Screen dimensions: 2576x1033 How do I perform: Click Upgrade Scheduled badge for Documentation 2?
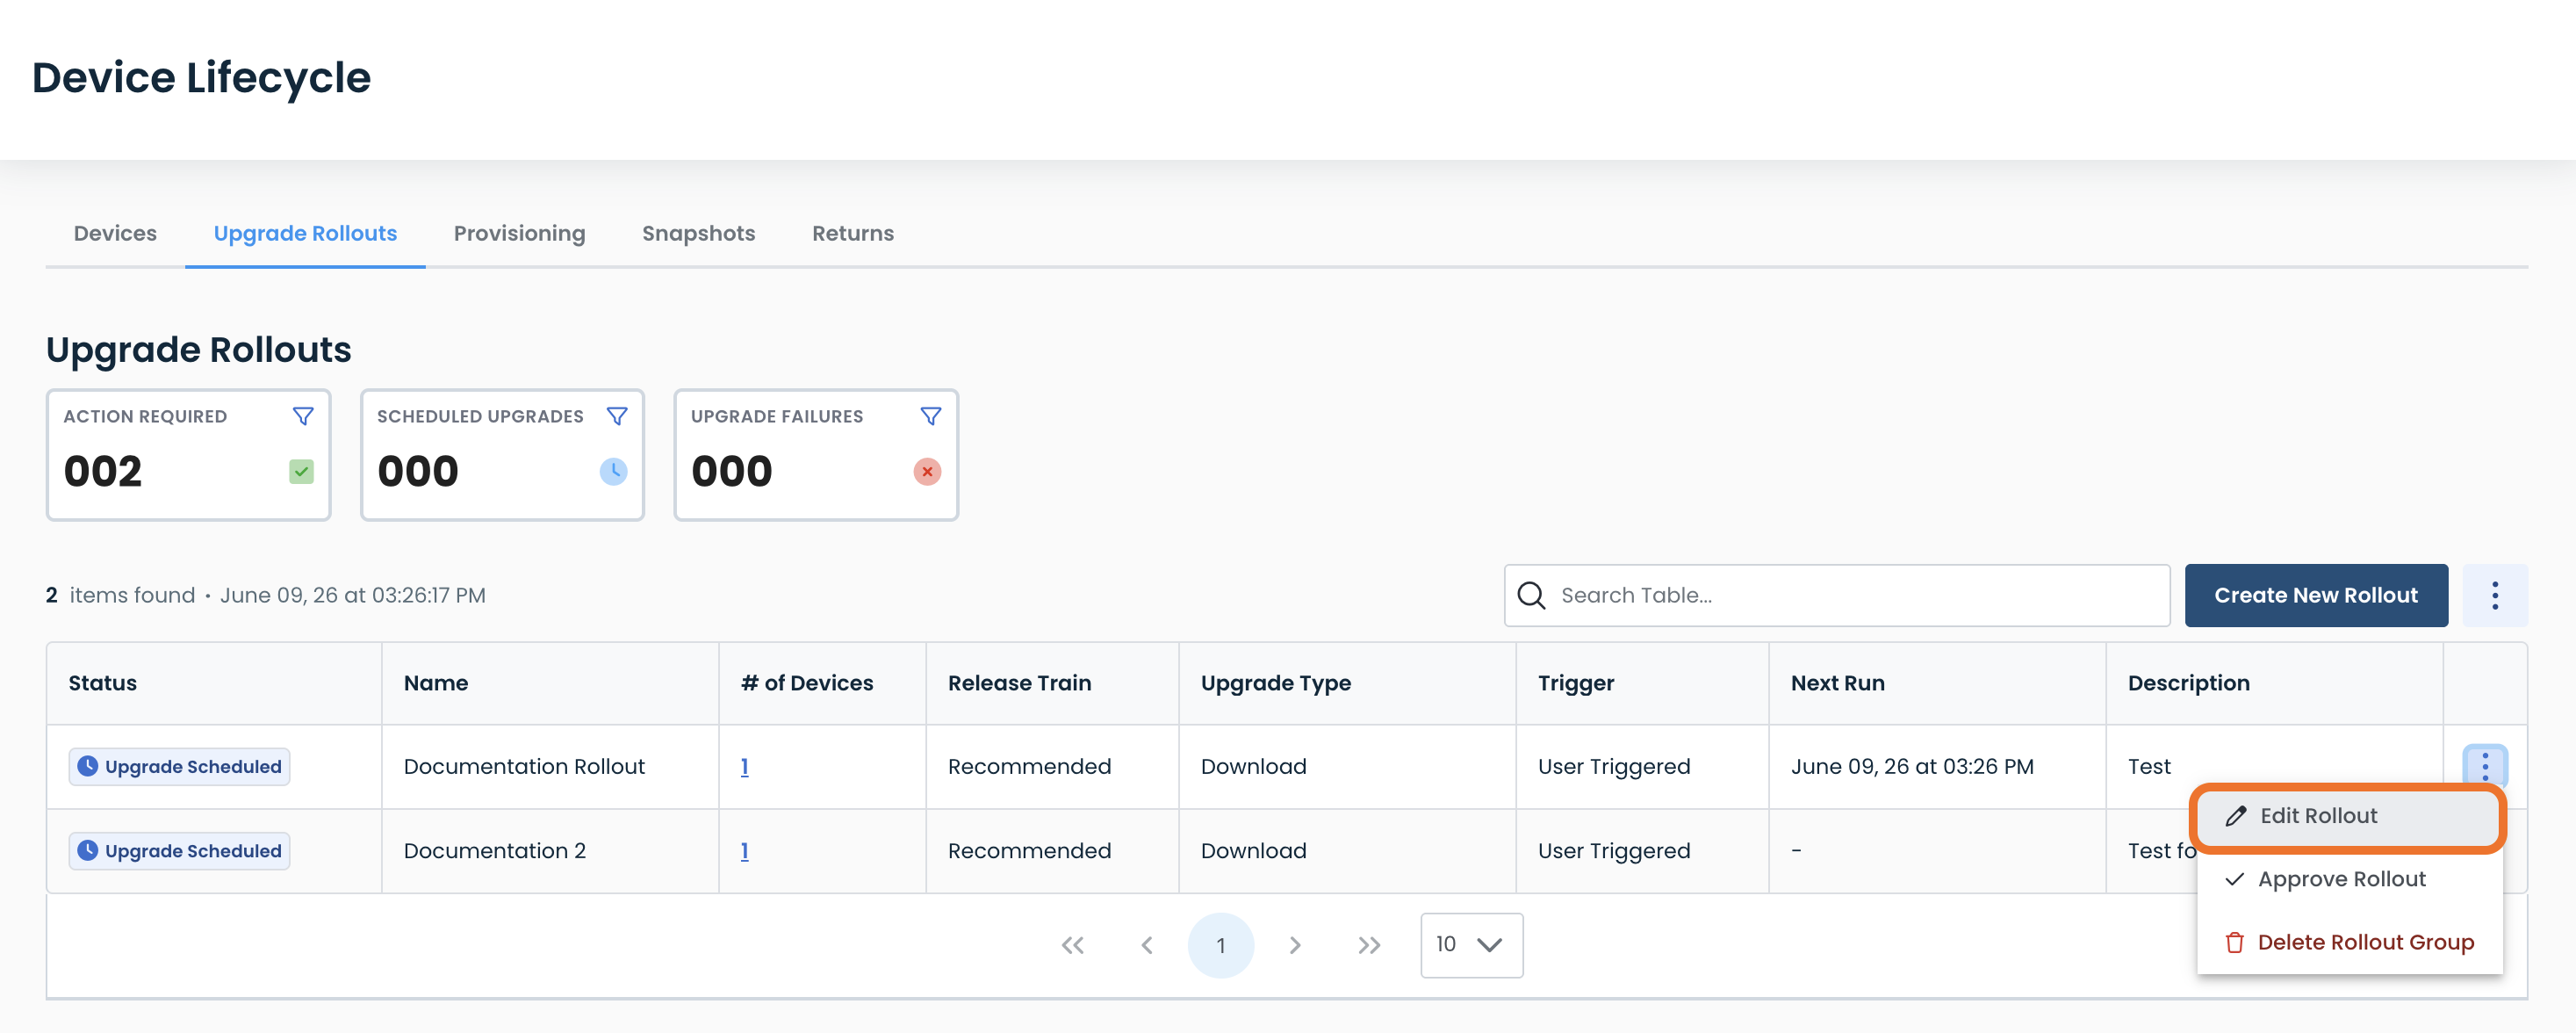[x=179, y=851]
